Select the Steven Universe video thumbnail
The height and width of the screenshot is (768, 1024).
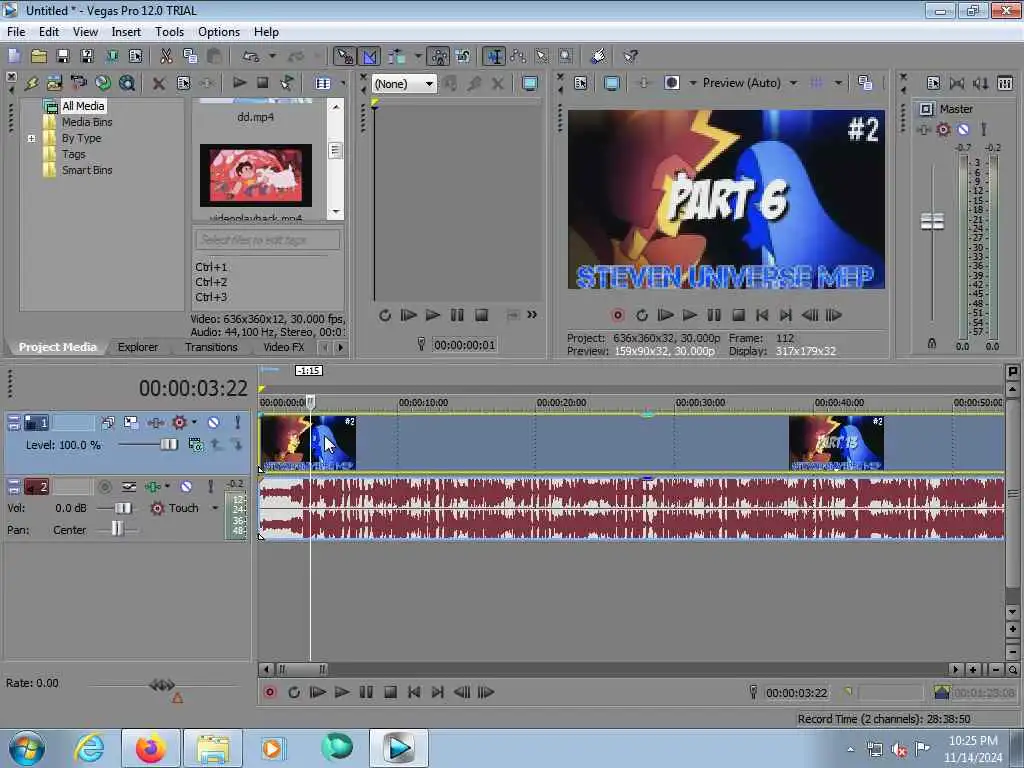click(x=255, y=176)
